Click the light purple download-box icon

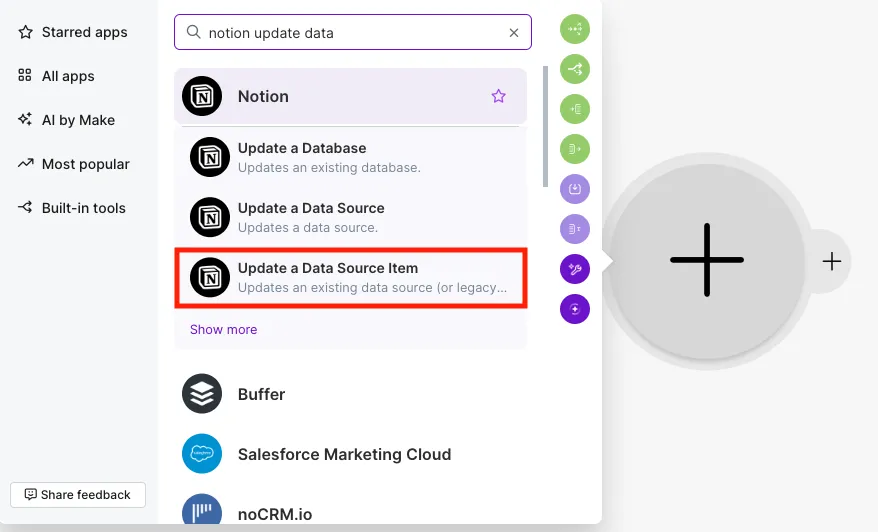(x=575, y=189)
